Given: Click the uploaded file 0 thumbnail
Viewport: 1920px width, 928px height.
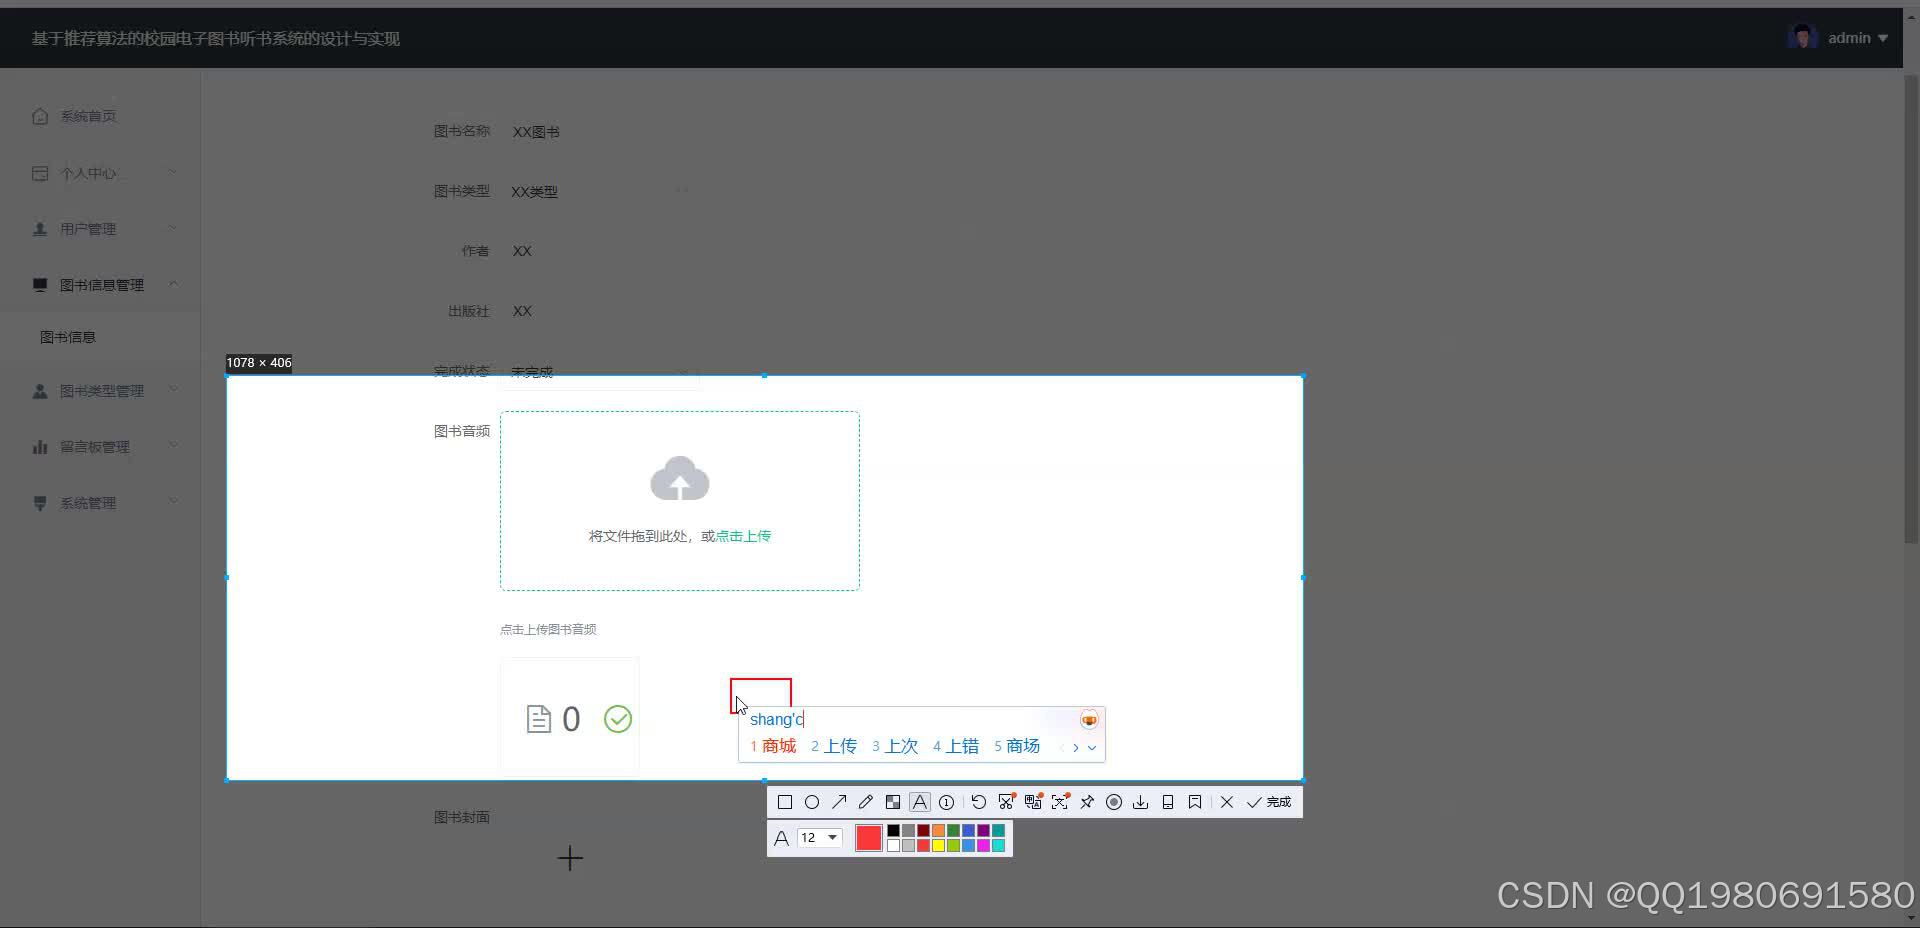Looking at the screenshot, I should pyautogui.click(x=570, y=717).
